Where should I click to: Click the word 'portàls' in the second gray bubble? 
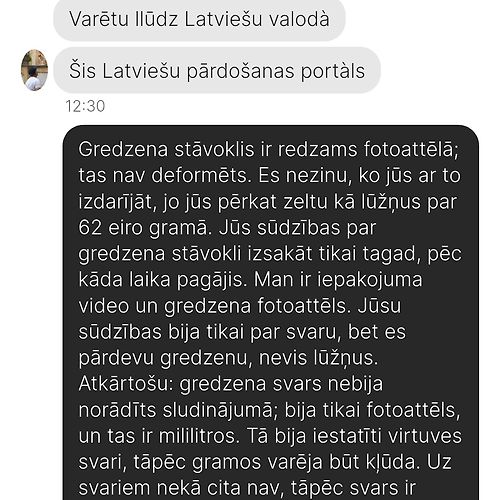[x=333, y=71]
